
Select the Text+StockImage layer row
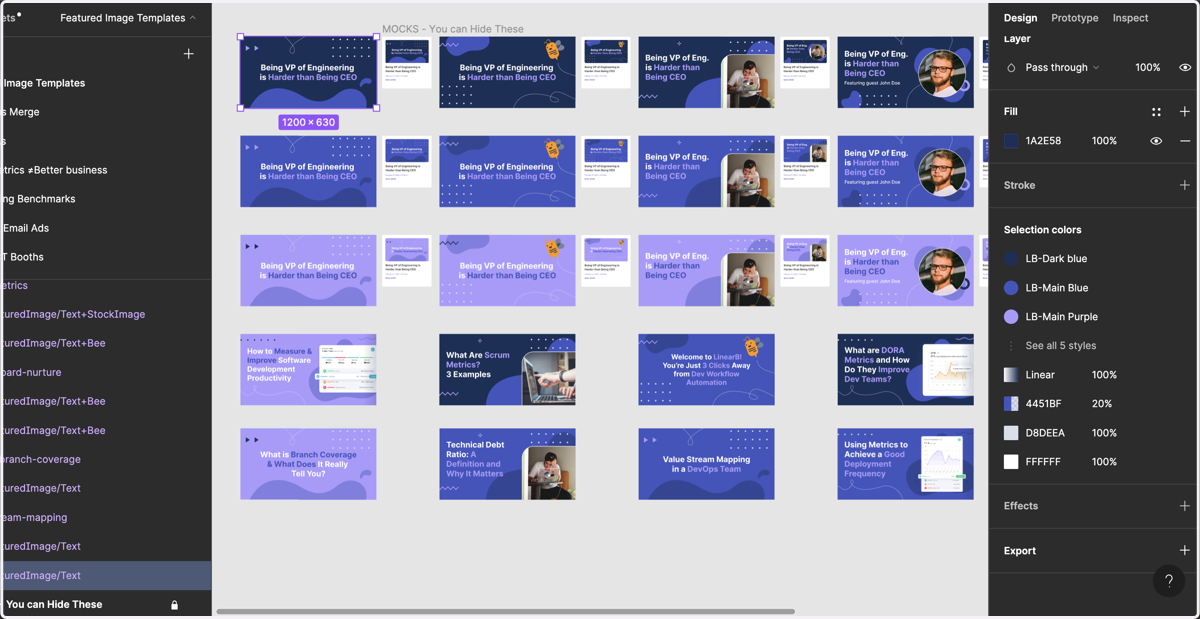105,314
